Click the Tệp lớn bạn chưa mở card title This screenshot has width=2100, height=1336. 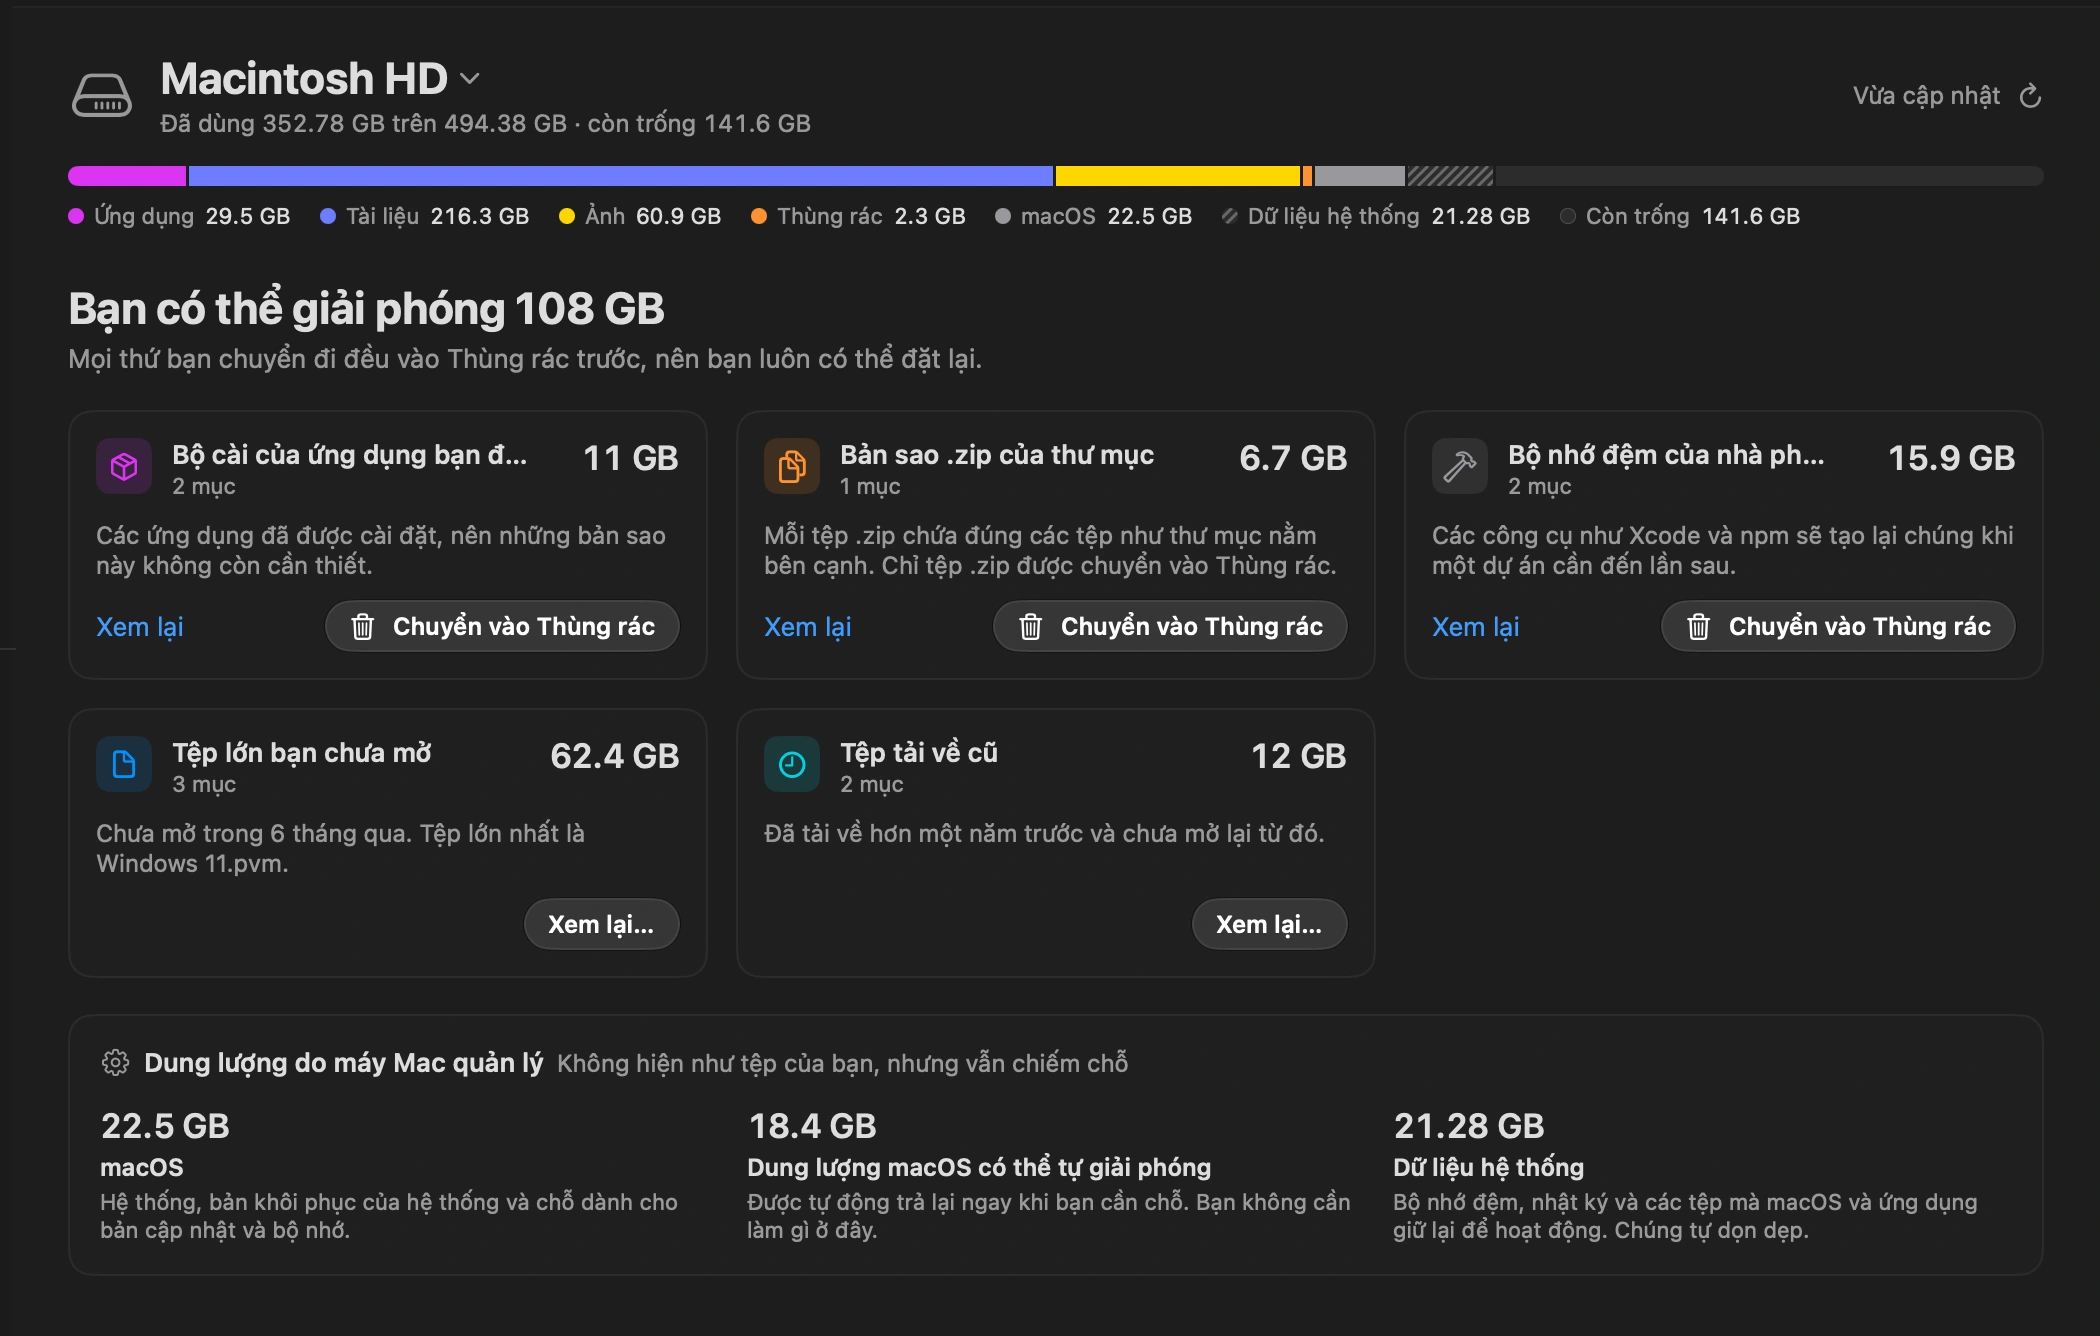302,752
